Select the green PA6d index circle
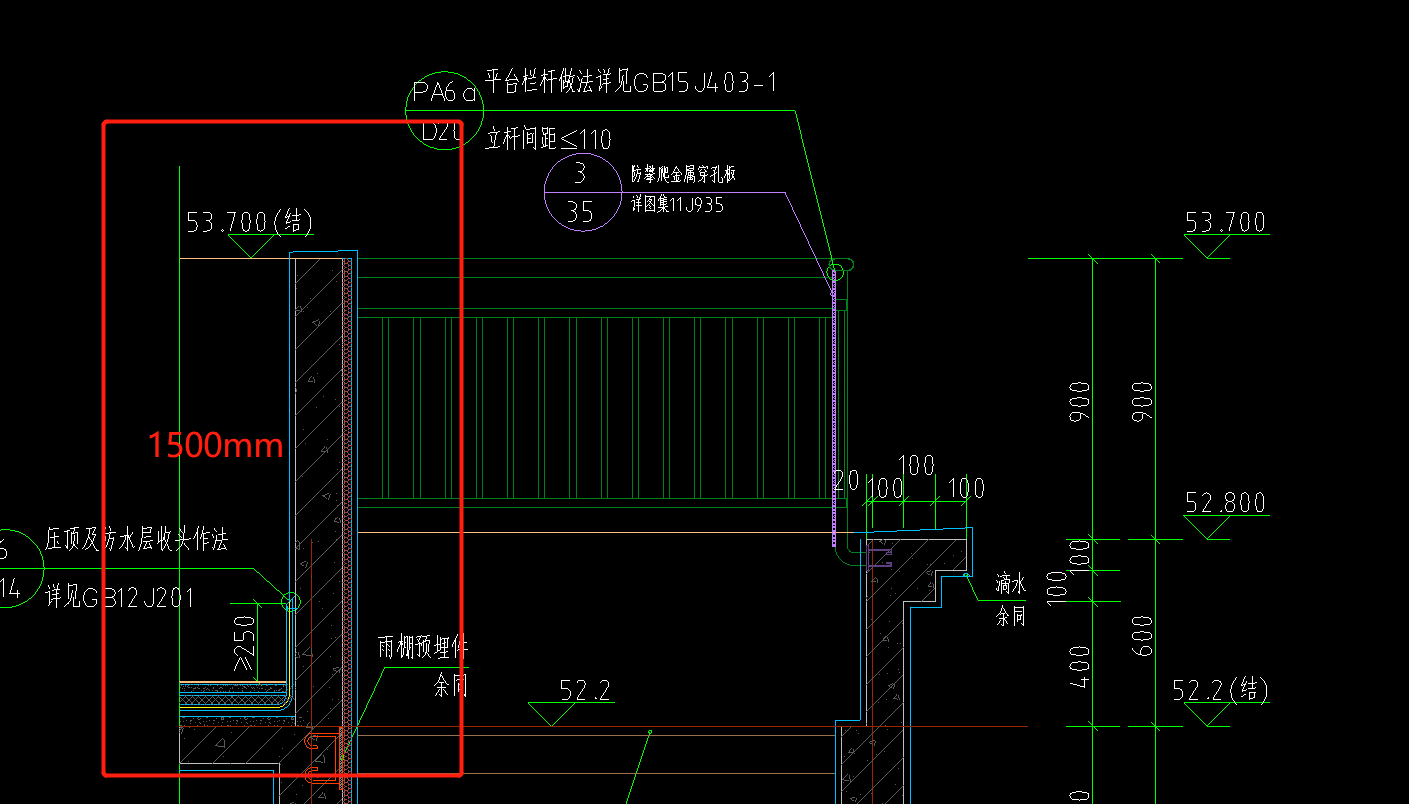 (445, 111)
